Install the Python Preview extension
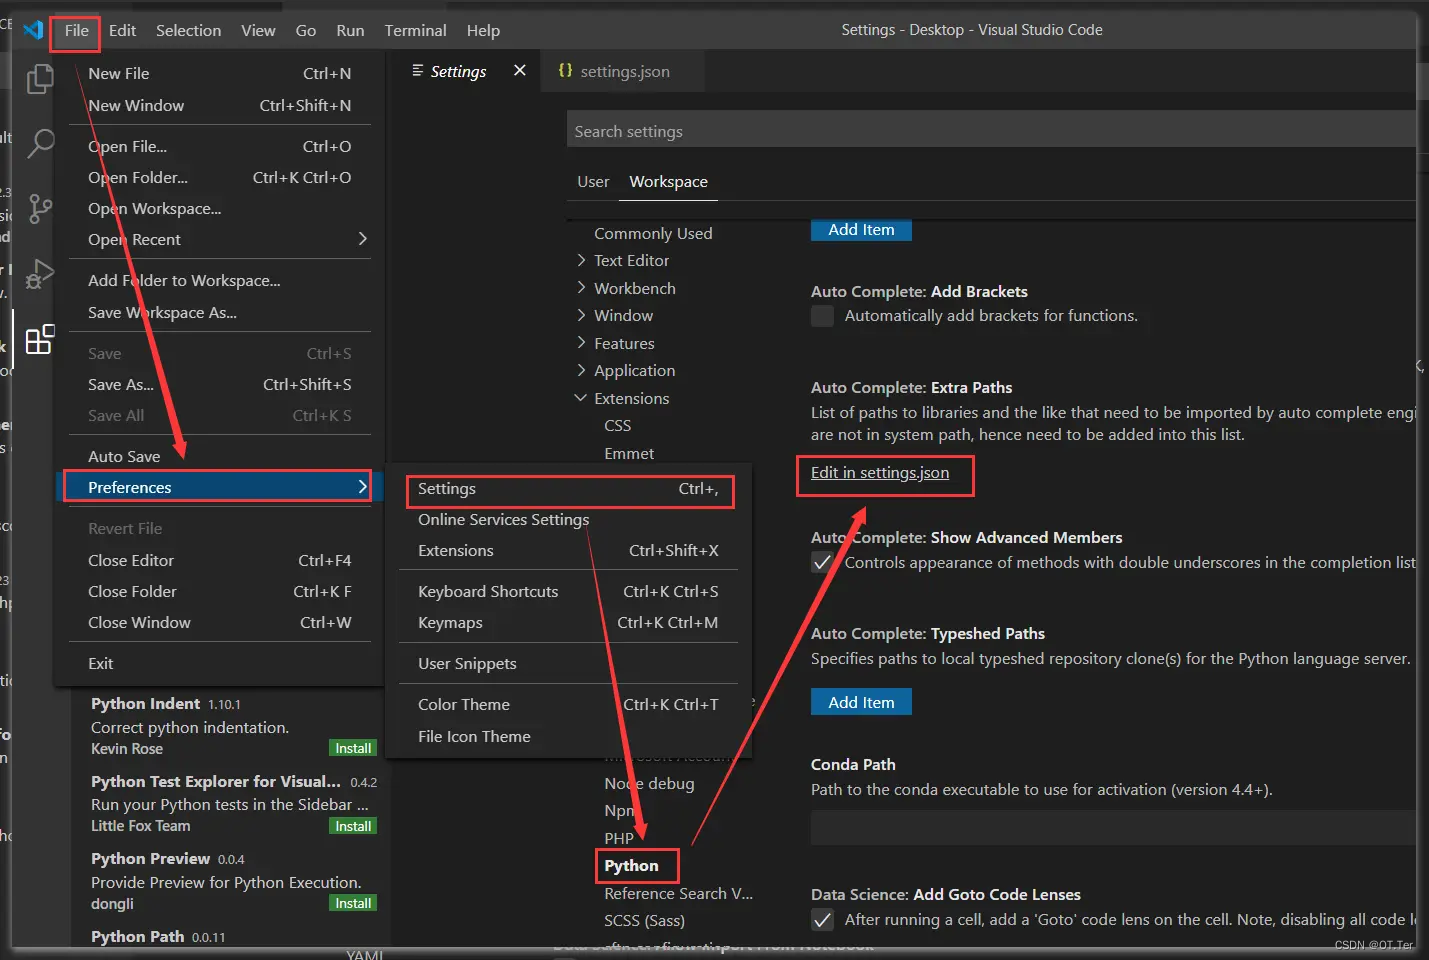 tap(352, 902)
